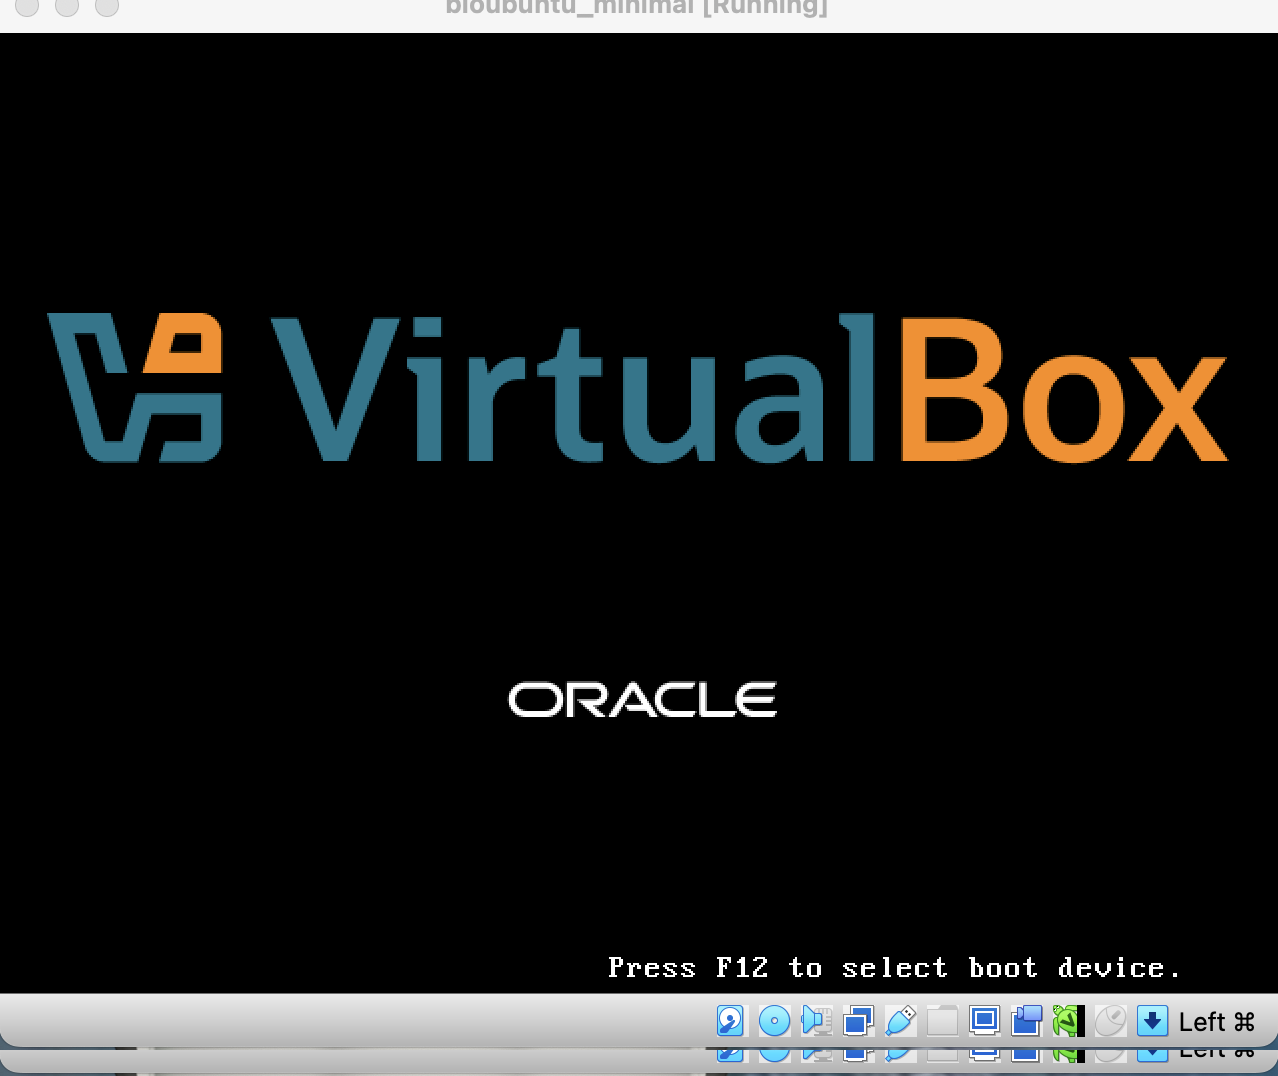The height and width of the screenshot is (1076, 1278).
Task: Click the green turtle CPU execution icon
Action: click(1068, 1021)
